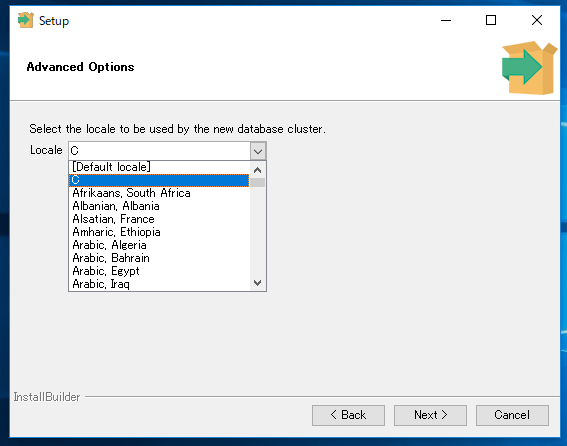
Task: Select Arabic, Bahrain in list
Action: tap(159, 258)
